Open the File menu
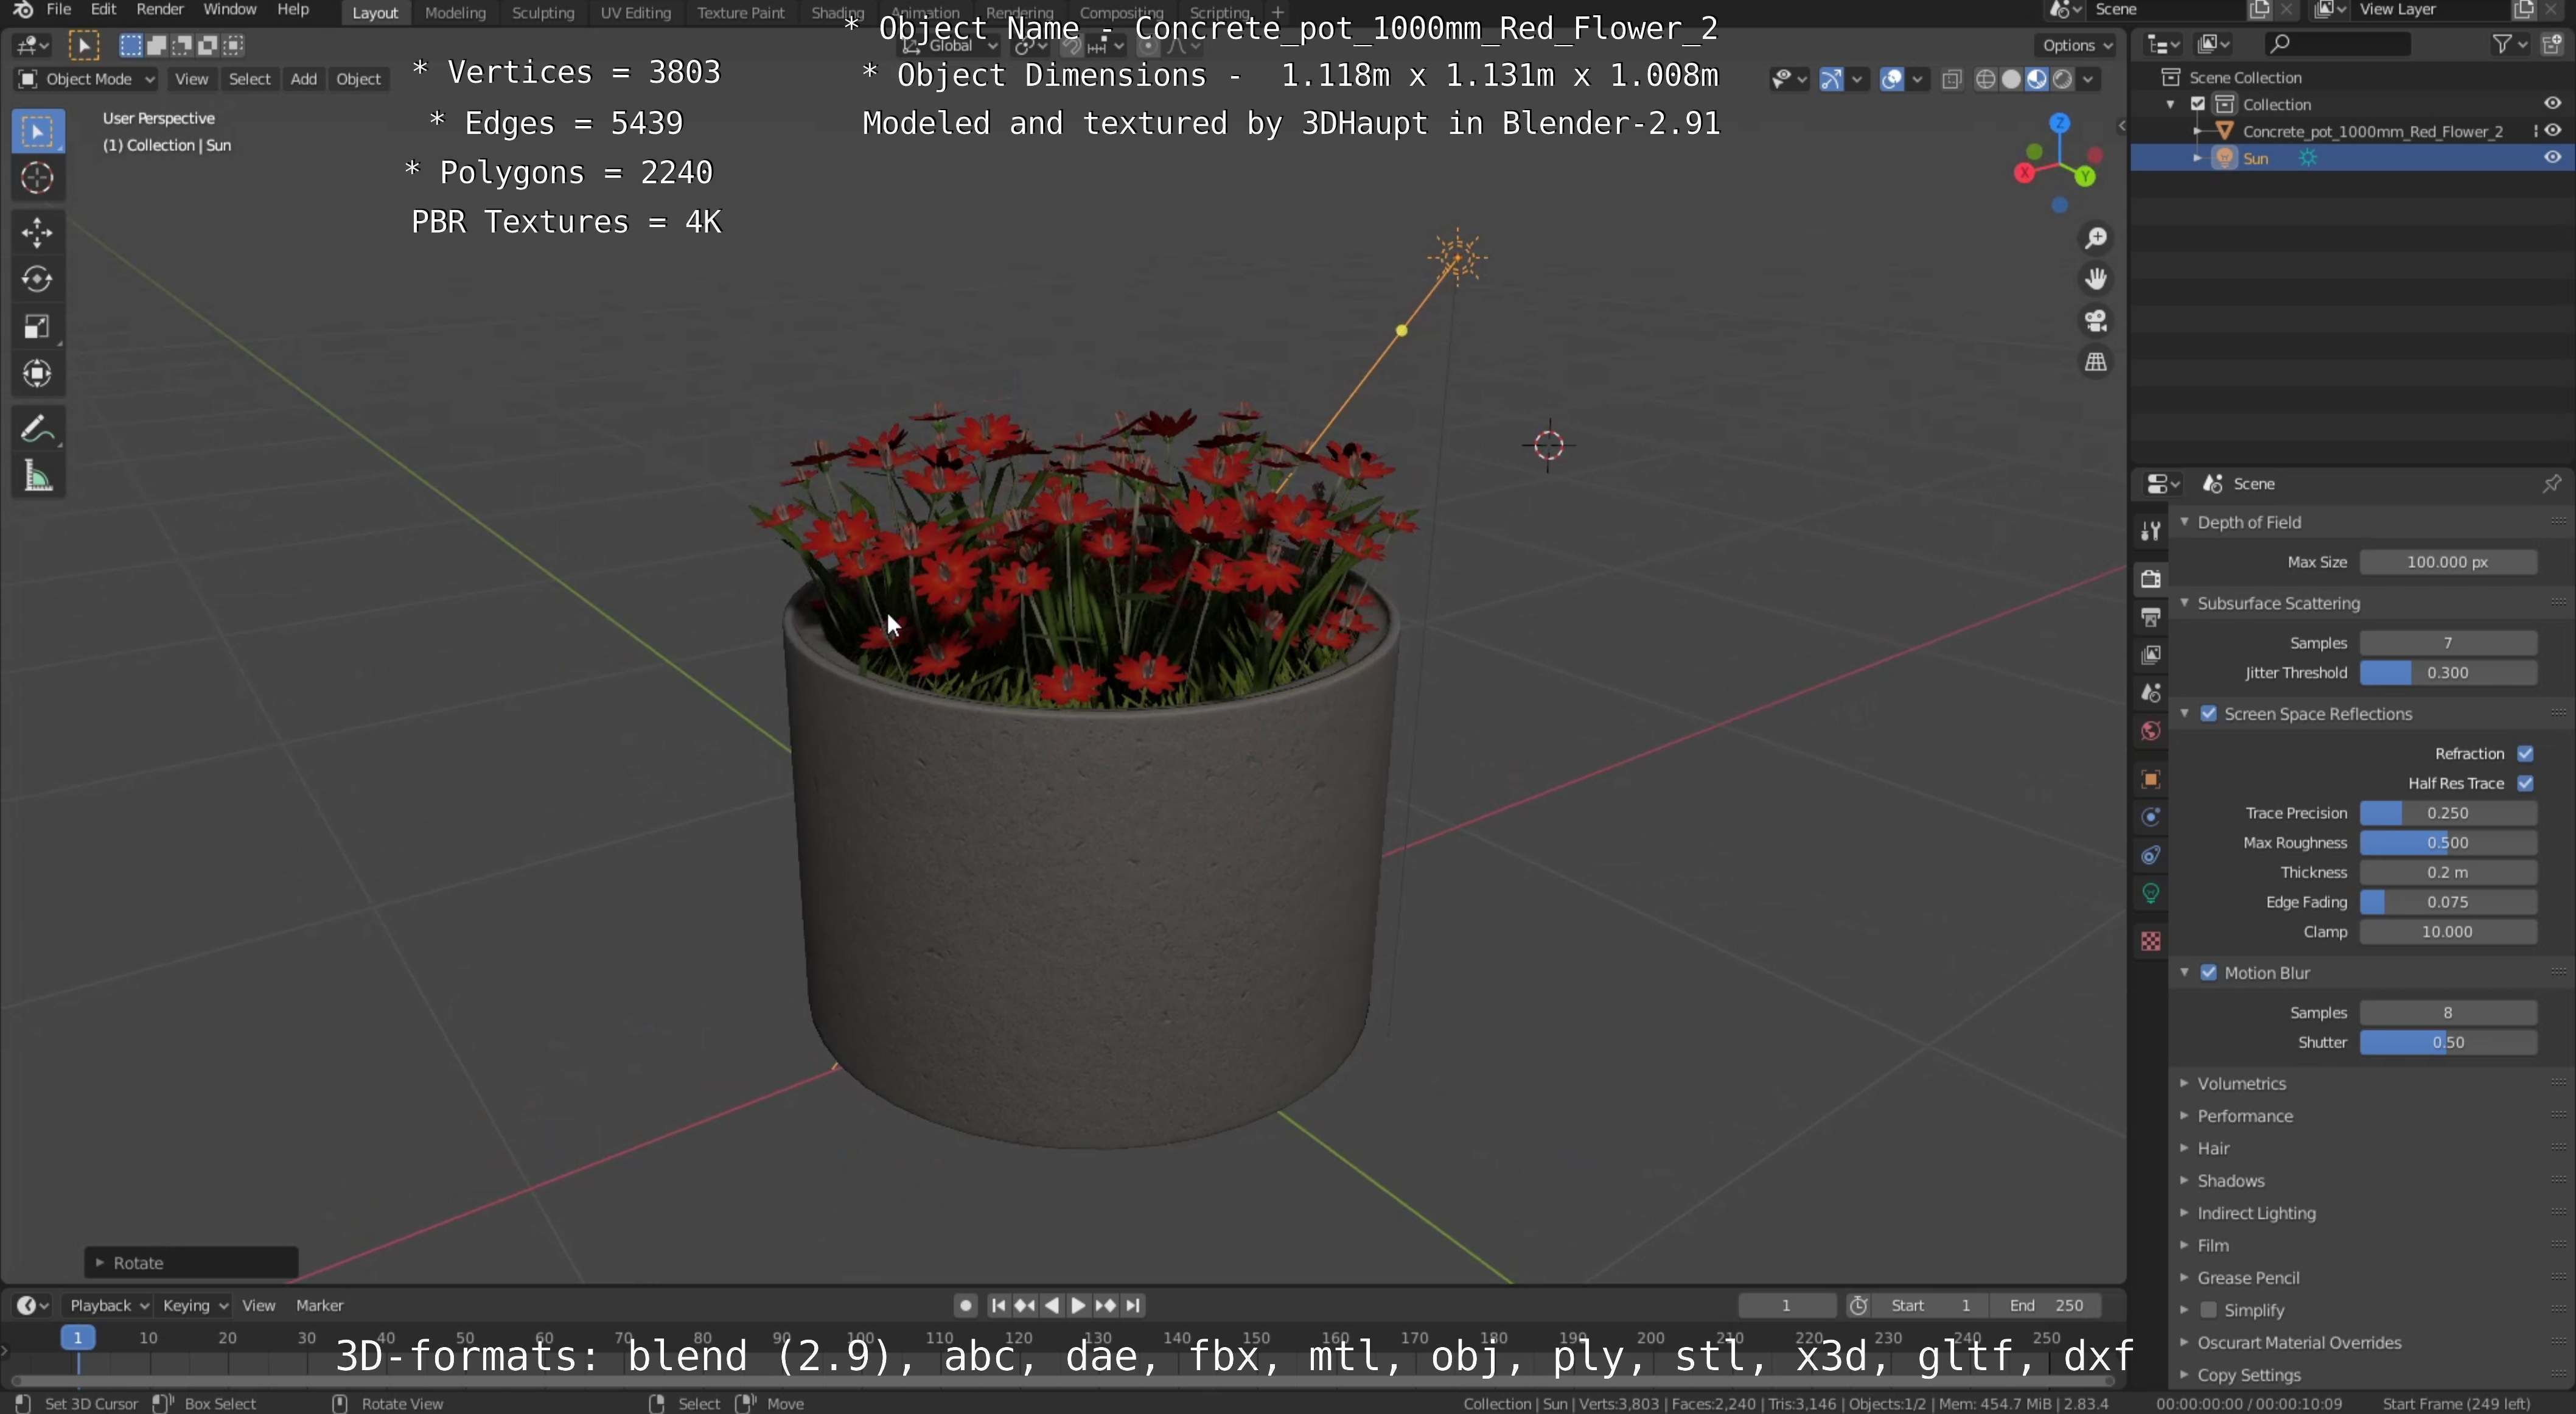The image size is (2576, 1414). pyautogui.click(x=59, y=10)
